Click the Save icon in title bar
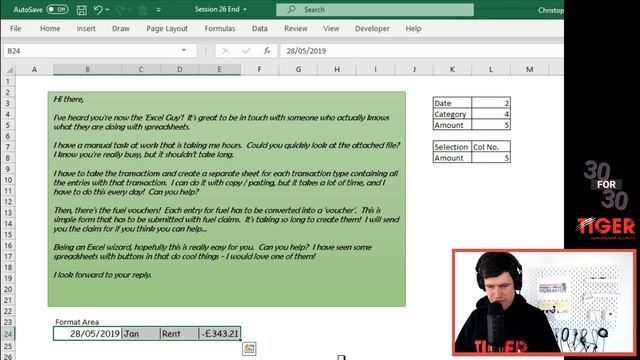The image size is (640, 360). point(82,10)
